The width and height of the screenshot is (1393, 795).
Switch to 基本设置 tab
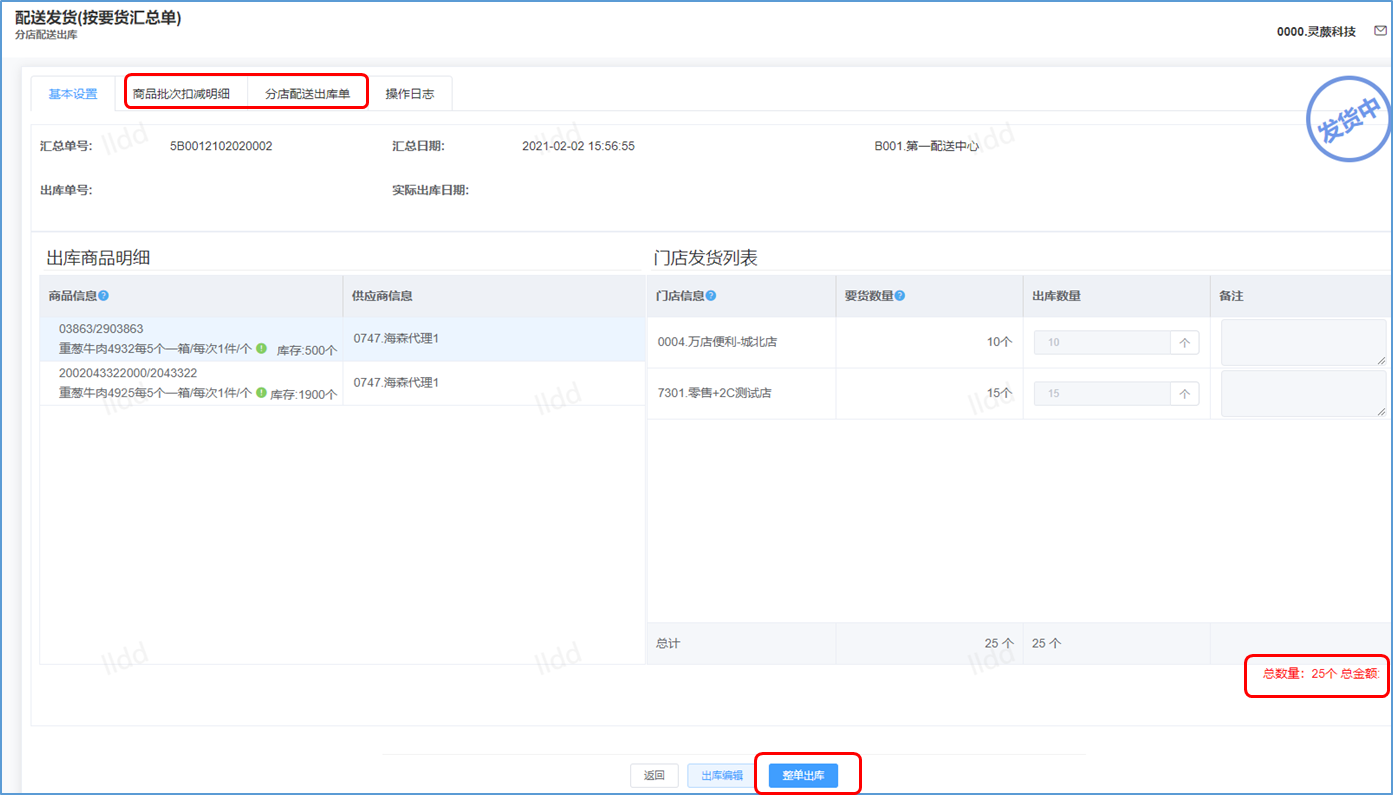point(73,94)
